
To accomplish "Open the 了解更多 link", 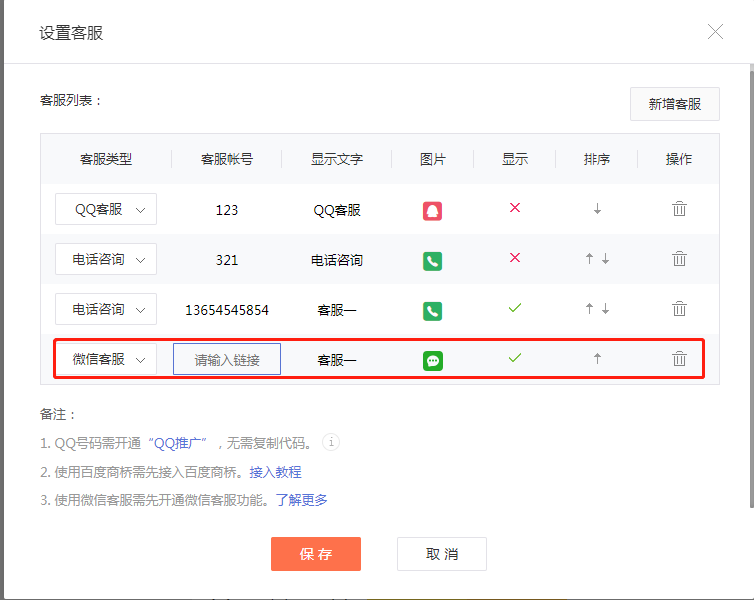I will point(301,500).
